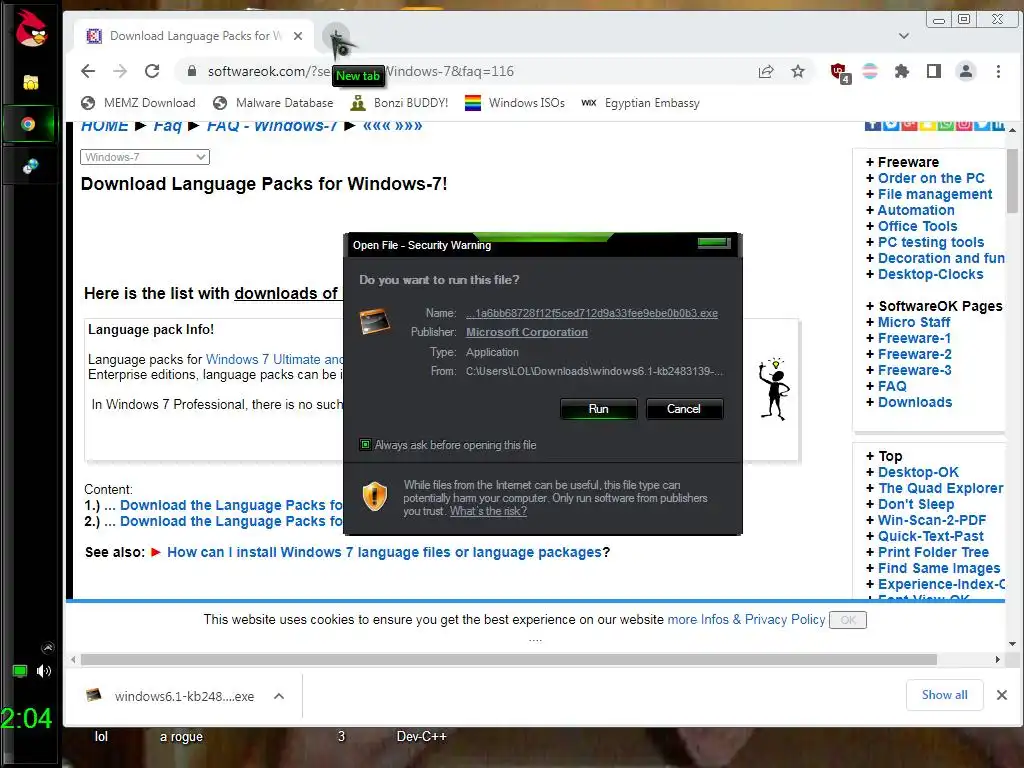This screenshot has width=1024, height=768.
Task: Reload the current page
Action: [152, 71]
